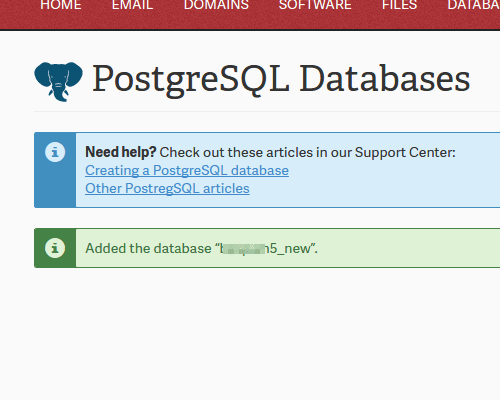Follow the Creating a PostgreSQL database link
500x400 pixels.
[187, 170]
